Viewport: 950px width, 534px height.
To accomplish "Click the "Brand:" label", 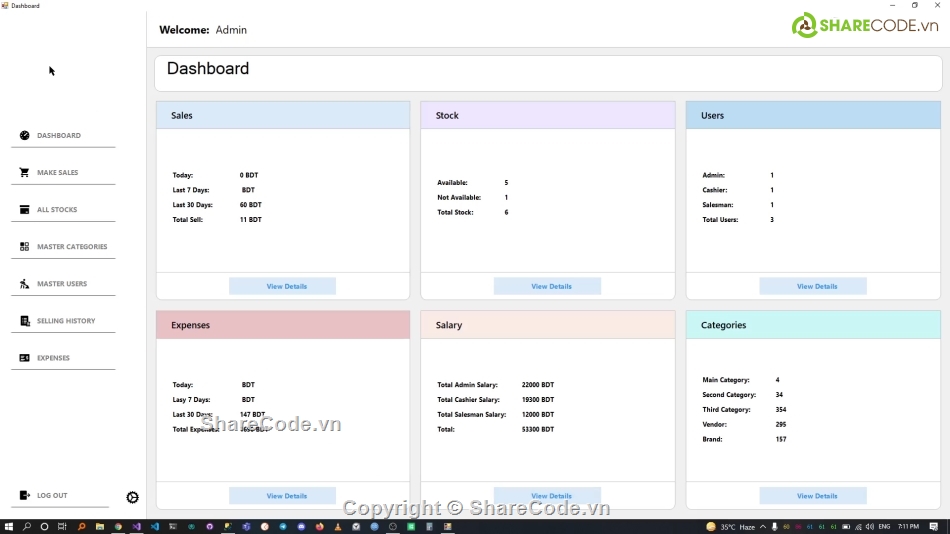I will tap(712, 439).
